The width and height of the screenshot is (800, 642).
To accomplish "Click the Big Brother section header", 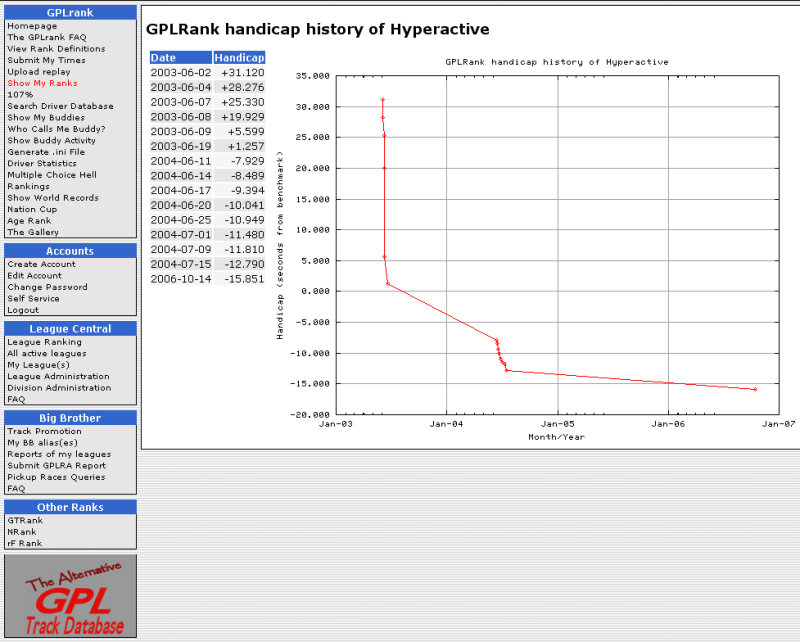I will coord(70,418).
